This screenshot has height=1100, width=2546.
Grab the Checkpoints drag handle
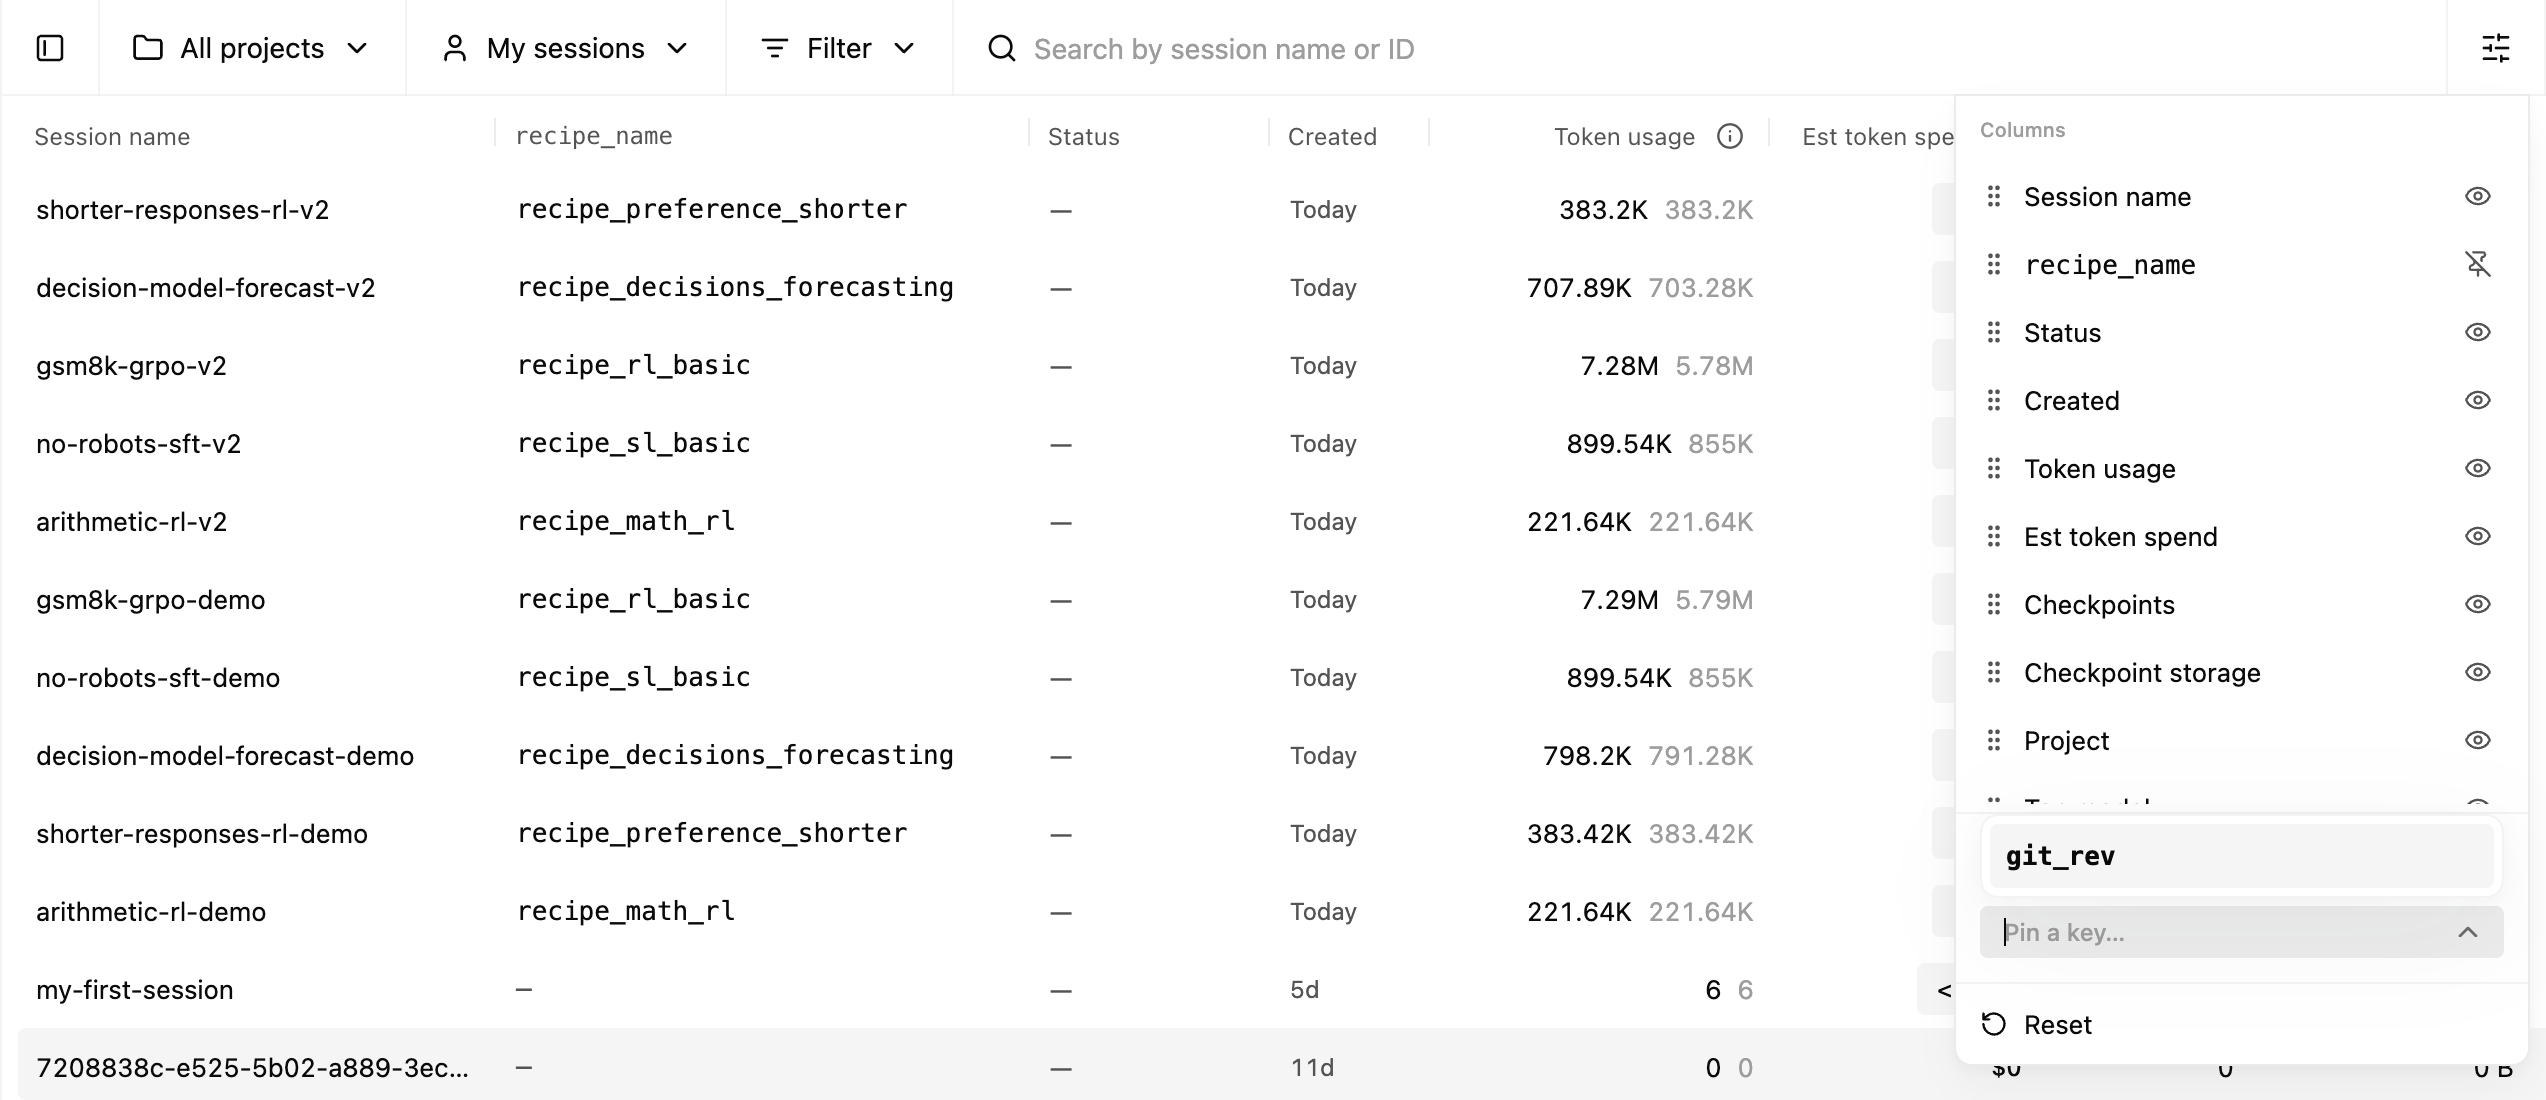coord(1994,604)
